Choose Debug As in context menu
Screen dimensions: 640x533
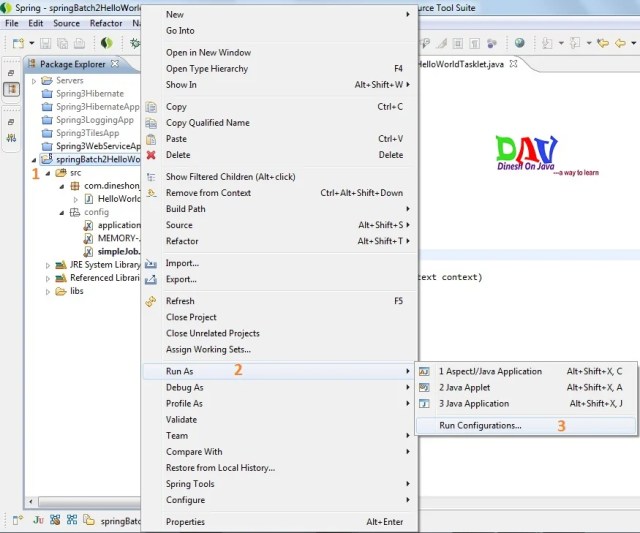(279, 388)
